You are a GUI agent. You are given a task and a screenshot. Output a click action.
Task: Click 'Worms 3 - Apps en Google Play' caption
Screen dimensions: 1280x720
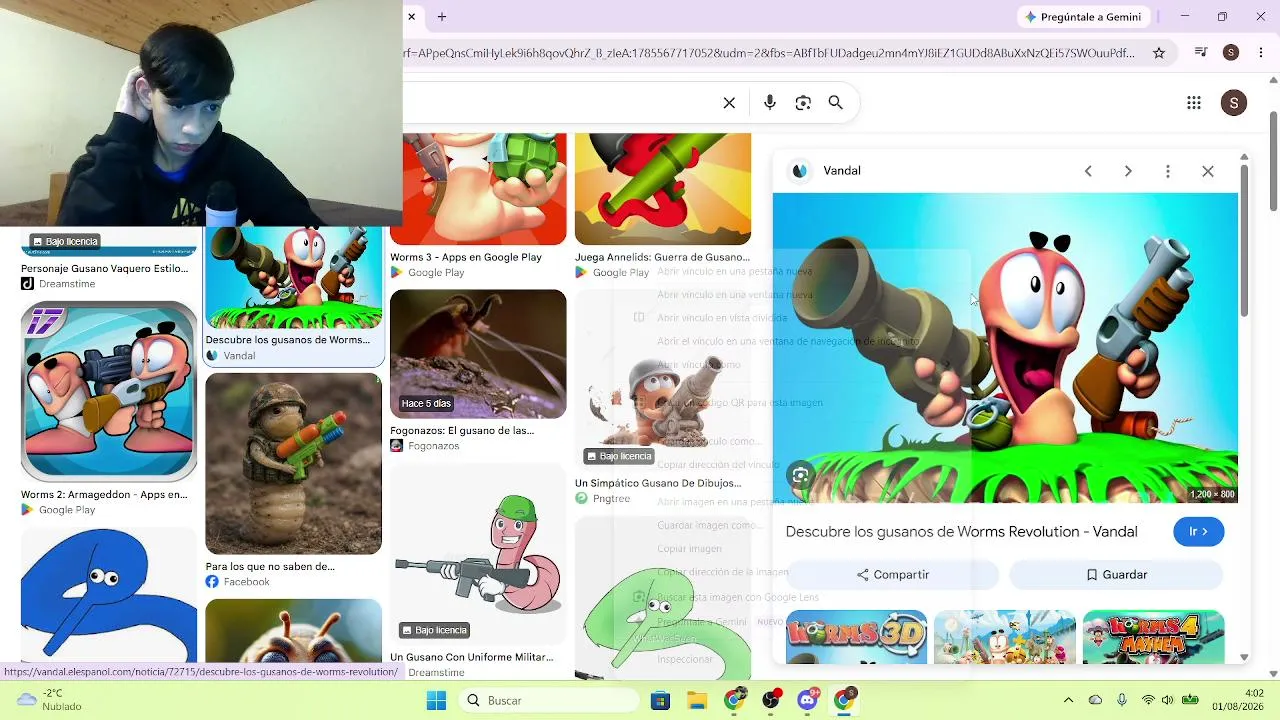coord(466,258)
